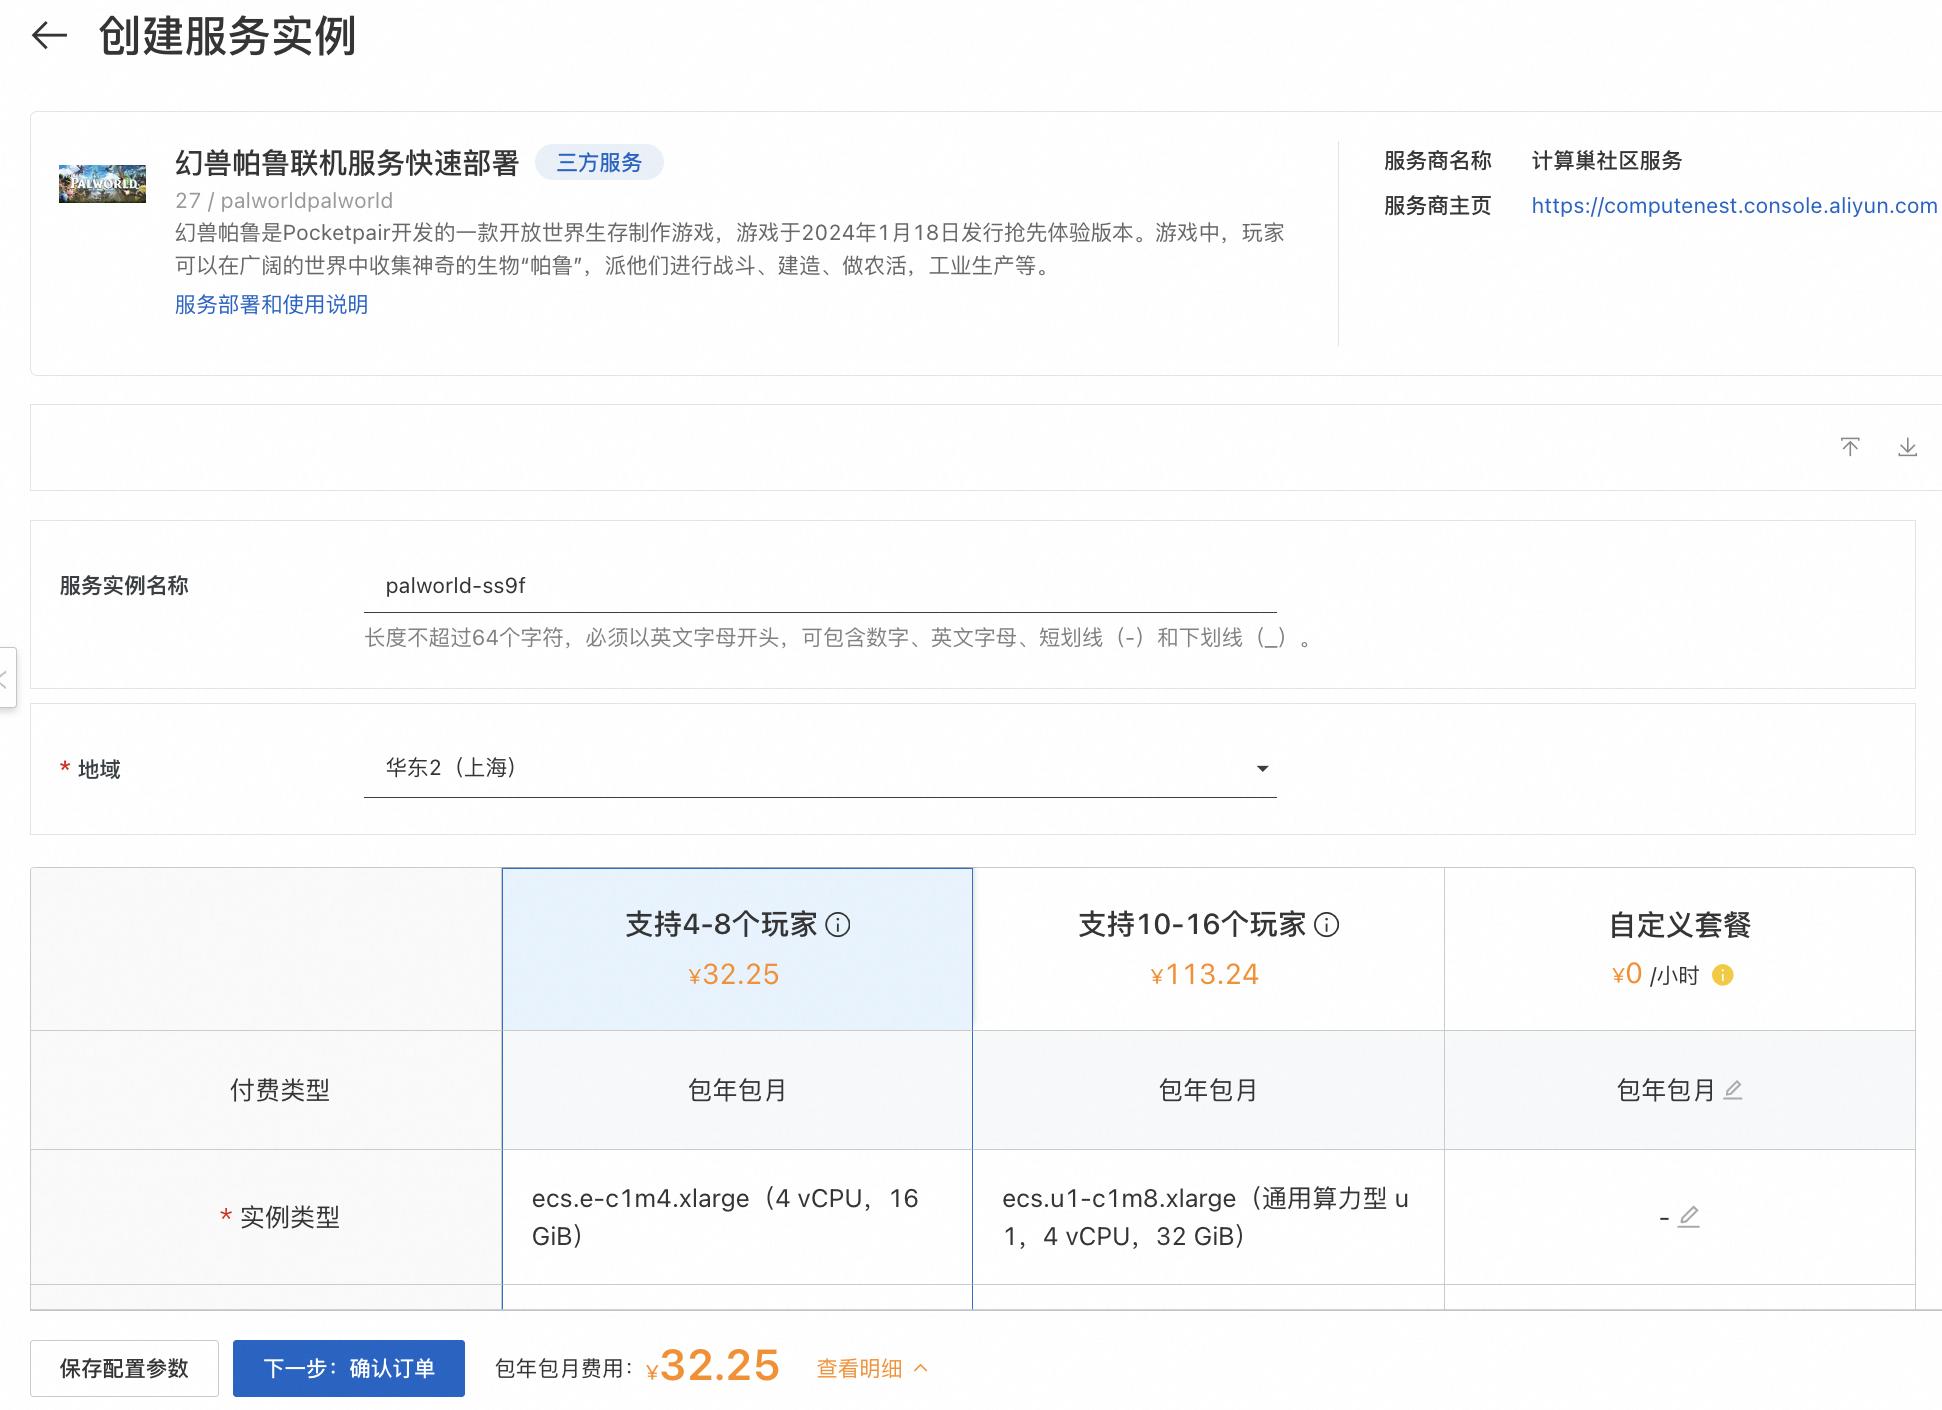Click the 计算巢社区服务 provider name
Image resolution: width=1942 pixels, height=1410 pixels.
1607,161
